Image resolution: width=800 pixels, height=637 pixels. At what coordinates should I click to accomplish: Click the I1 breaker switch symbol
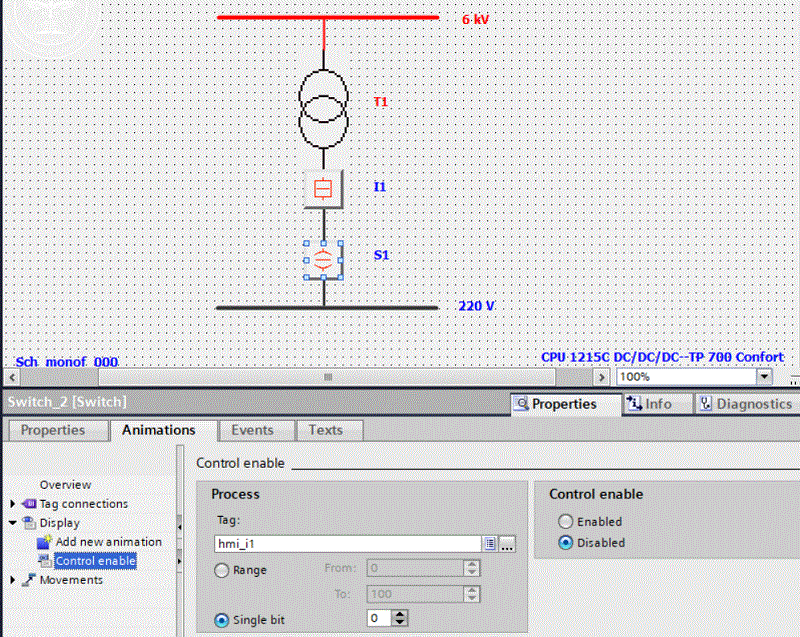[323, 188]
